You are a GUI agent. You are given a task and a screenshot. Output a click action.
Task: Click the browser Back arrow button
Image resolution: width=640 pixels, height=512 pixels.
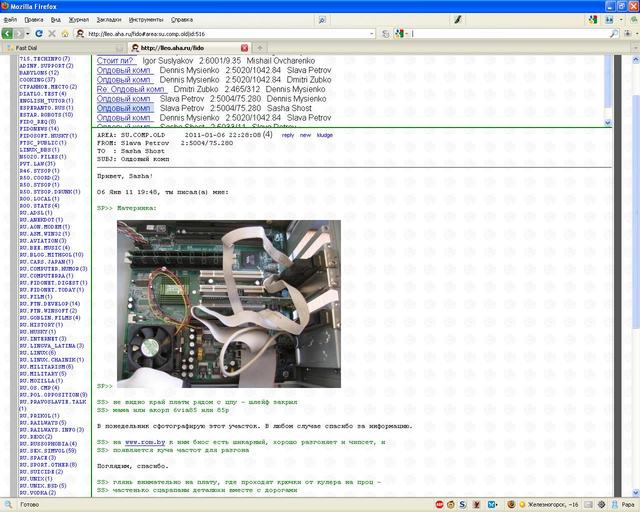pyautogui.click(x=9, y=33)
